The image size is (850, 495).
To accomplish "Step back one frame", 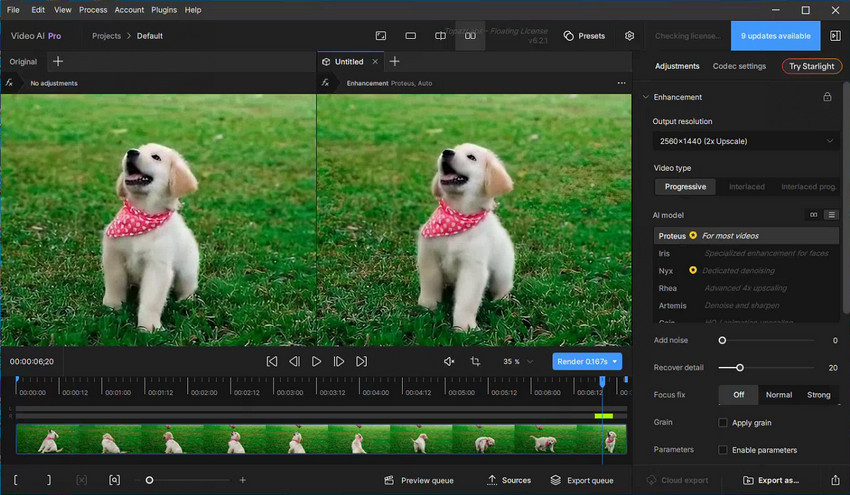I will [x=294, y=362].
